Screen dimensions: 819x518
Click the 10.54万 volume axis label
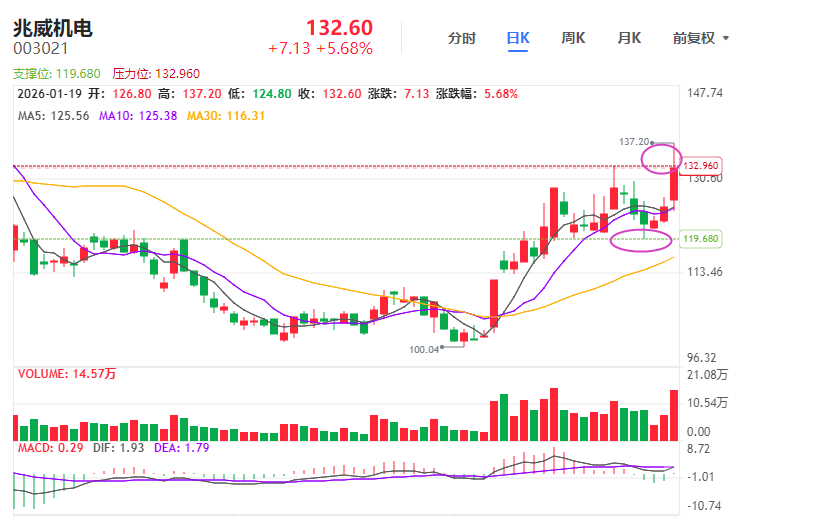coord(707,403)
